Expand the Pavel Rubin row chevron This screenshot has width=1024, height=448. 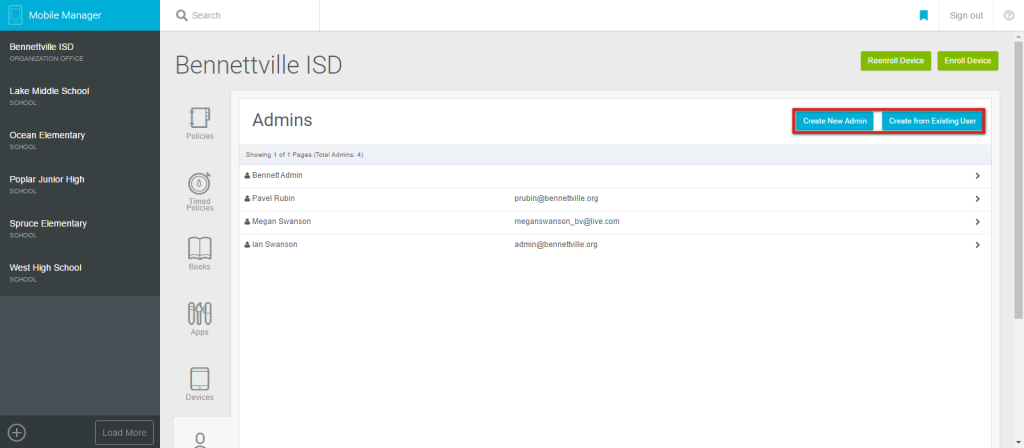click(978, 199)
